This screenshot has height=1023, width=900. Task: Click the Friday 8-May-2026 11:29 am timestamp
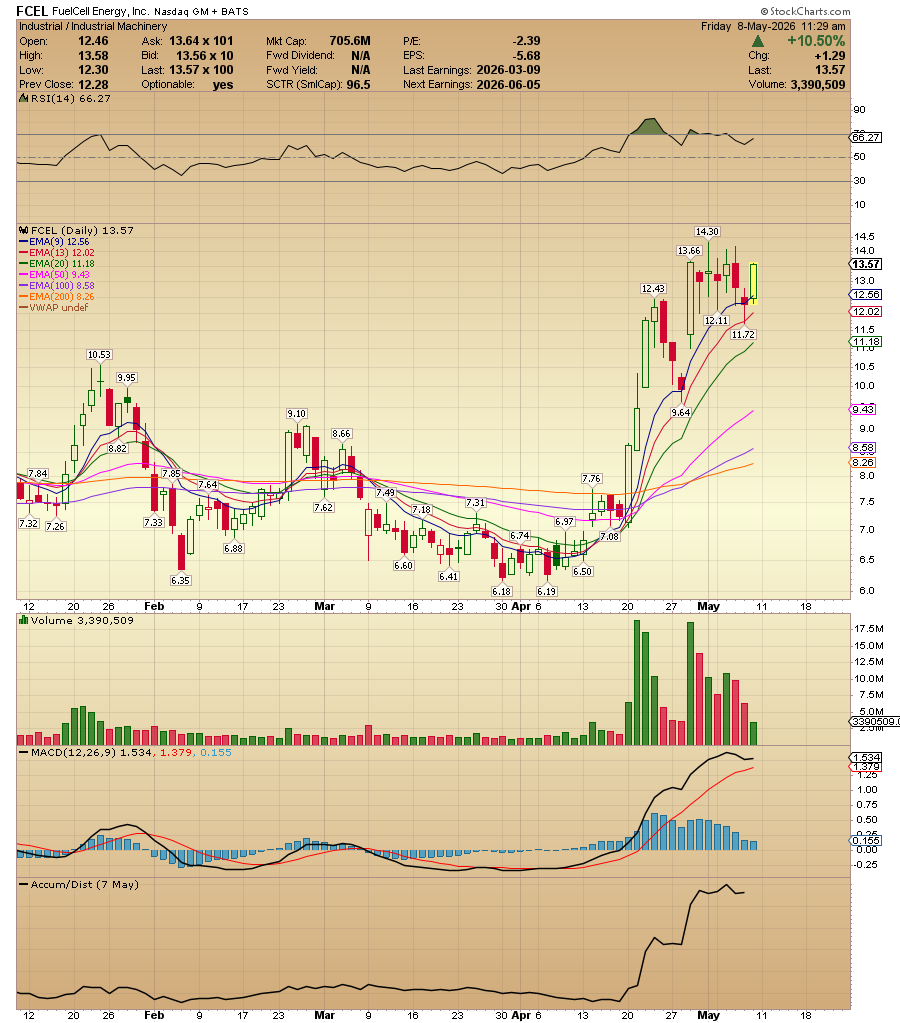click(773, 26)
